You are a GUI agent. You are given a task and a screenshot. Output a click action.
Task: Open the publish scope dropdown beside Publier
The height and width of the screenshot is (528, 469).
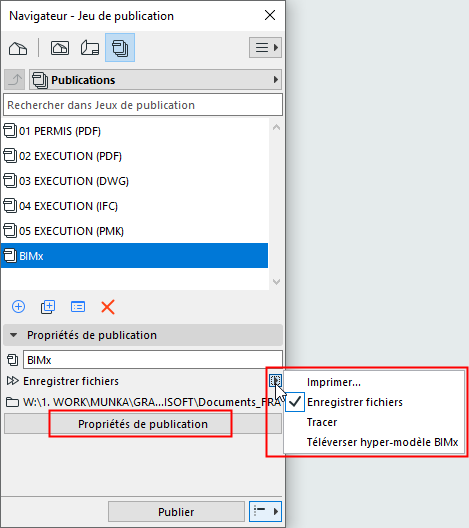(x=265, y=512)
